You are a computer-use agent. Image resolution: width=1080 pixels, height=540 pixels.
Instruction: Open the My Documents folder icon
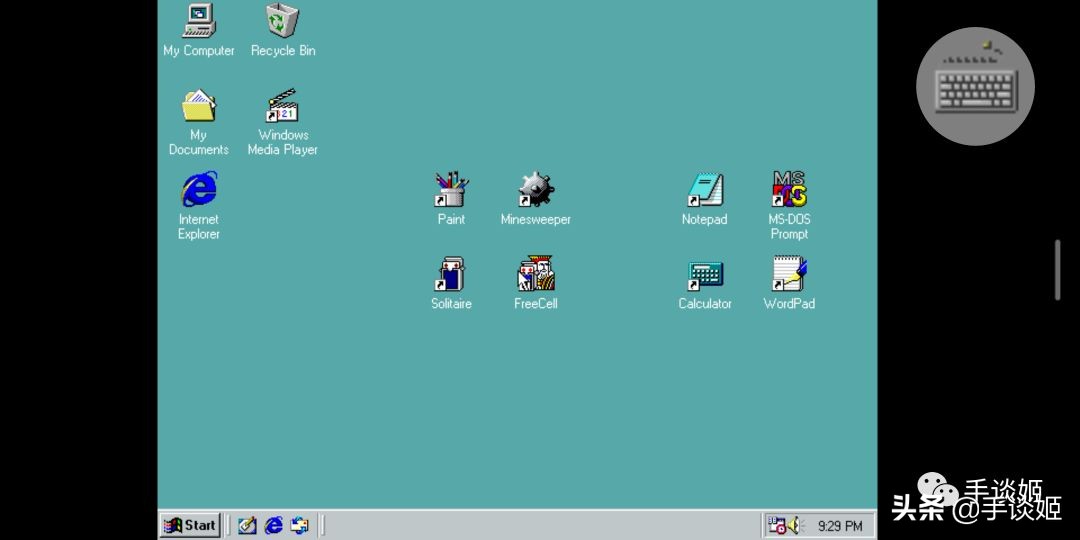(198, 107)
